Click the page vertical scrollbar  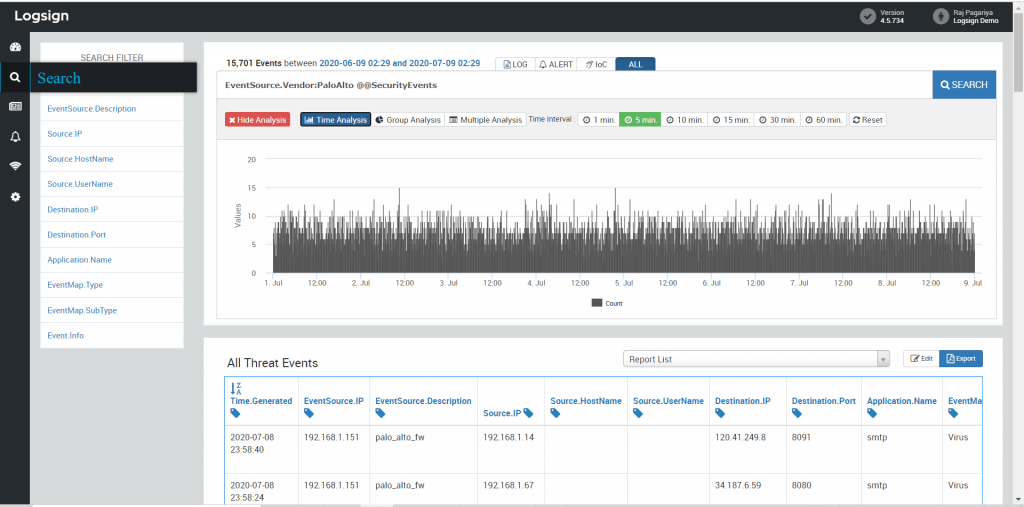[x=1018, y=52]
